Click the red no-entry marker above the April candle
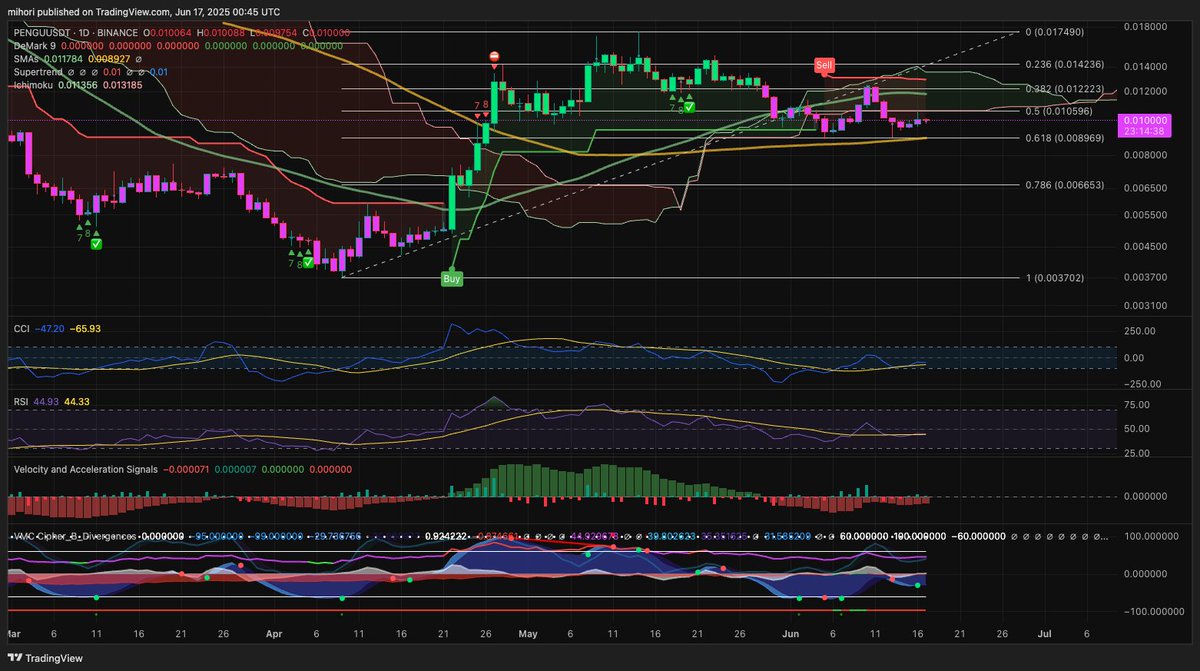1200x671 pixels. point(494,57)
